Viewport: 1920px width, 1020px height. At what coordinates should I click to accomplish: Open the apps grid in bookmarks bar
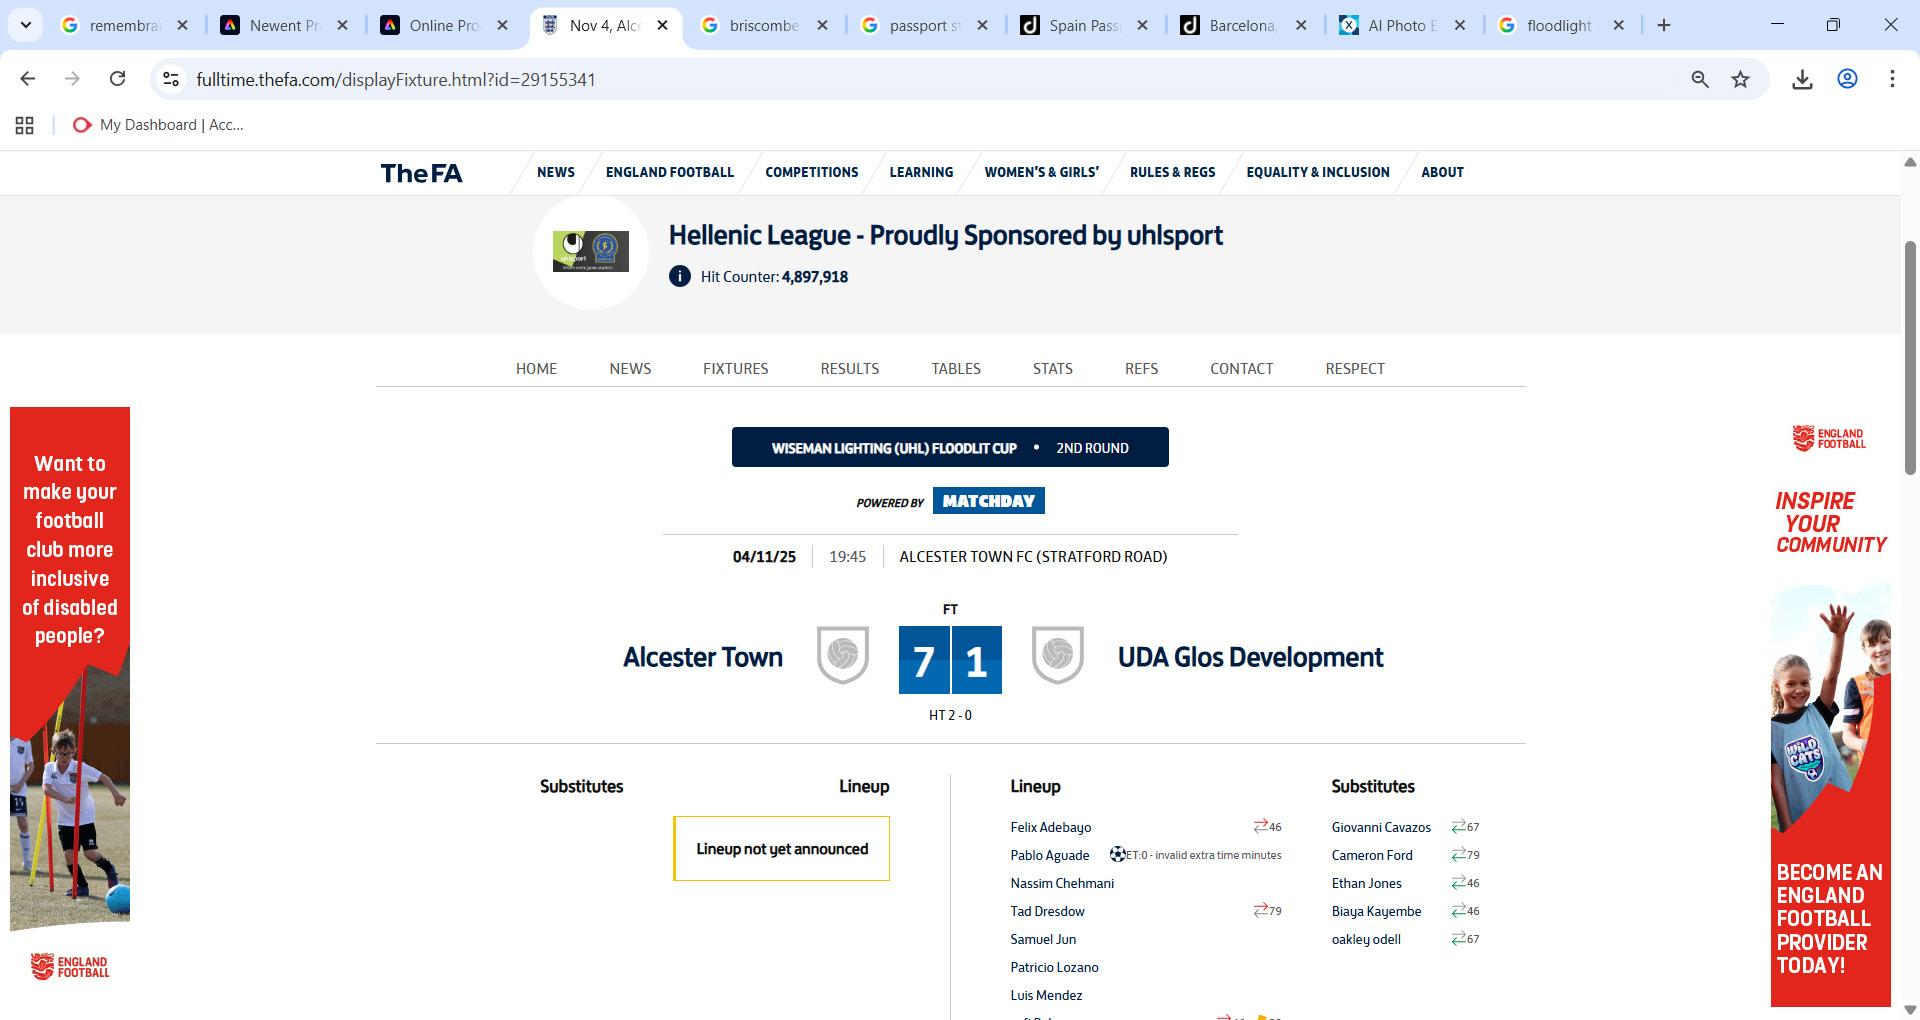(x=25, y=125)
